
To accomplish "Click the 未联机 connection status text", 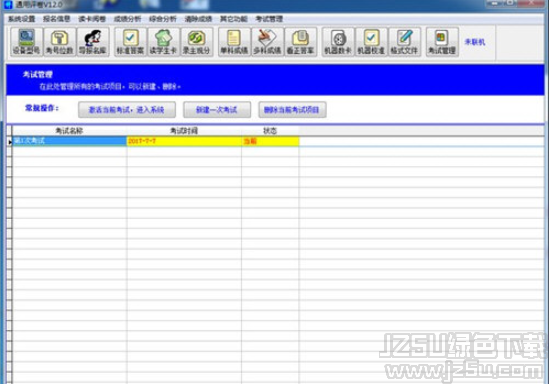I will [475, 42].
